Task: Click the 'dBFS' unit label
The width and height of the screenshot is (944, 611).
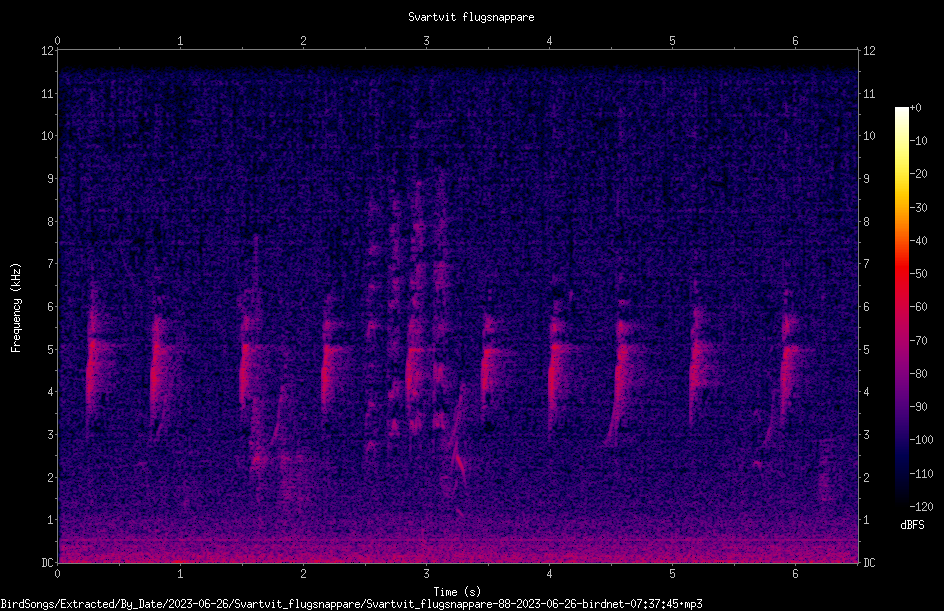Action: coord(912,525)
